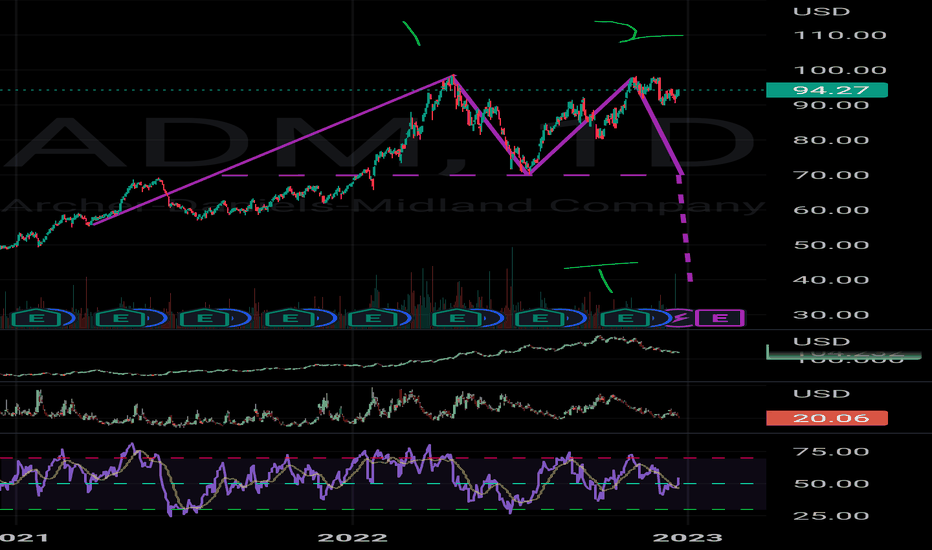Click the 50.00 label on the main price scale

tap(831, 245)
